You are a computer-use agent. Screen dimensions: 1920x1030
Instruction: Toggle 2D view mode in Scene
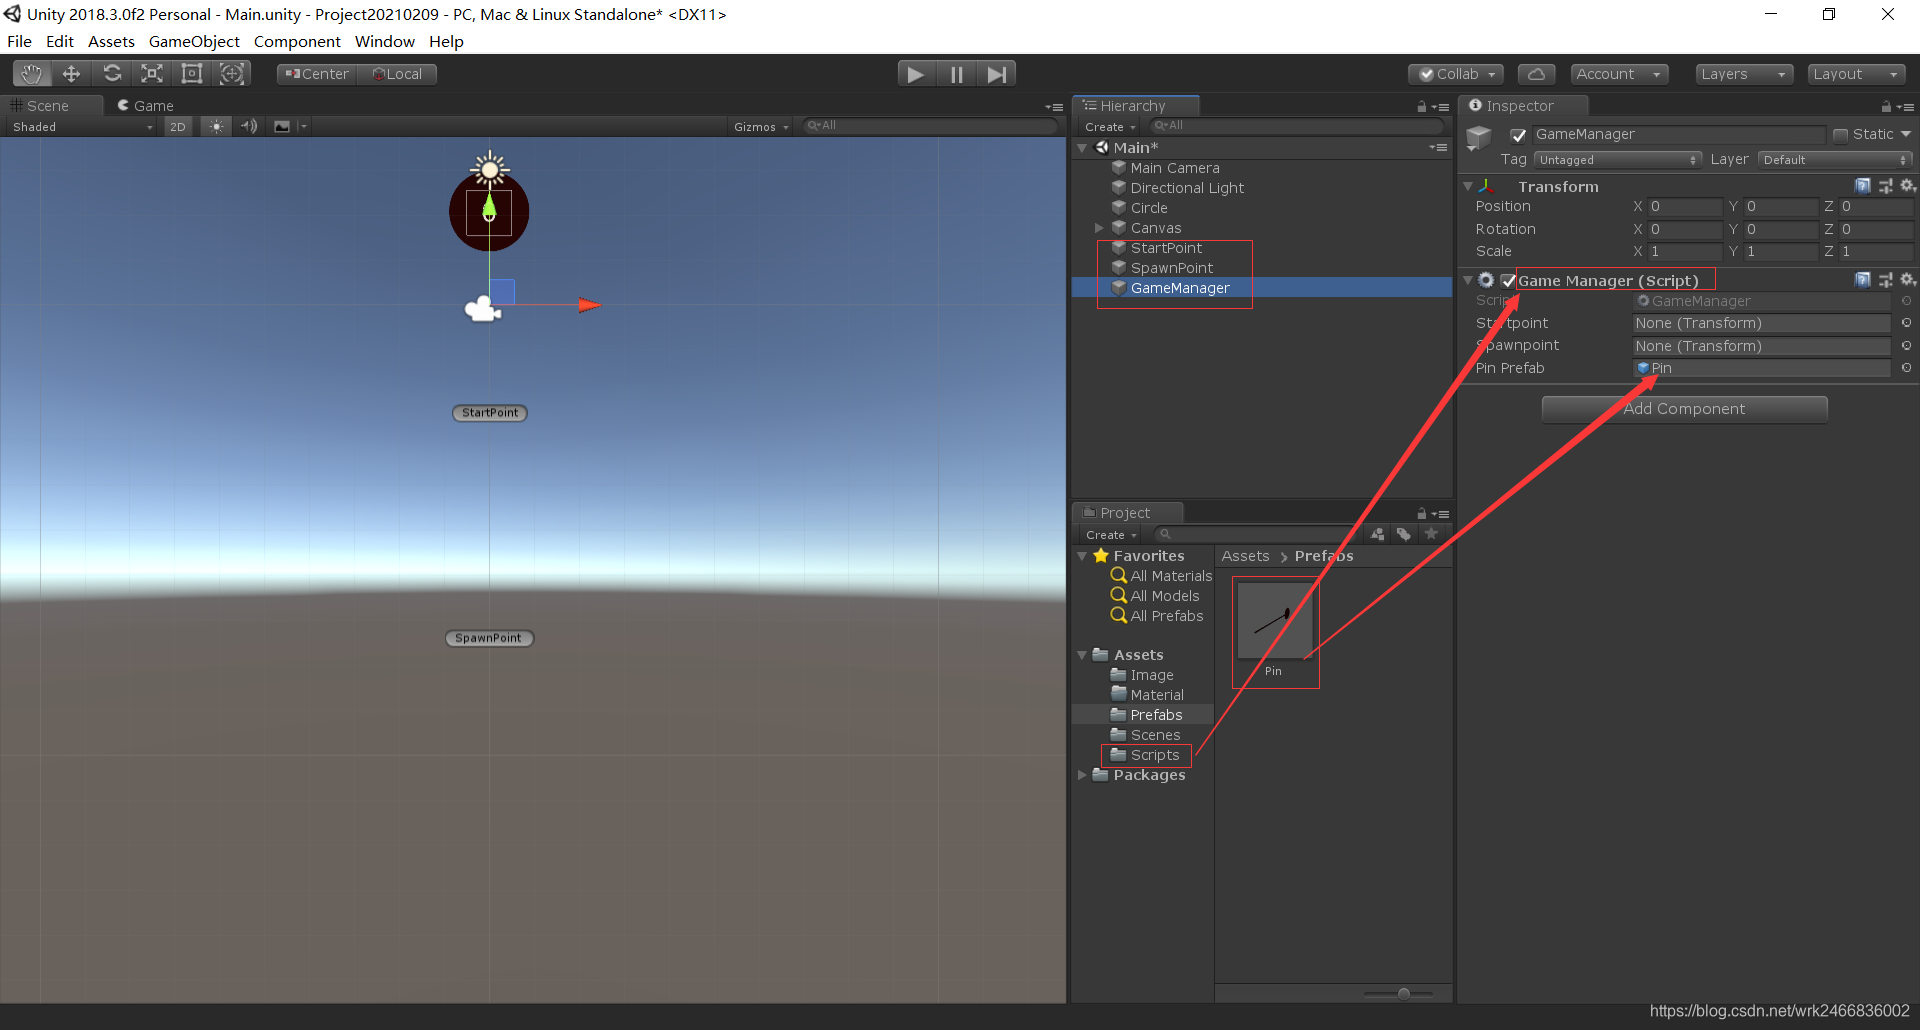pos(177,126)
